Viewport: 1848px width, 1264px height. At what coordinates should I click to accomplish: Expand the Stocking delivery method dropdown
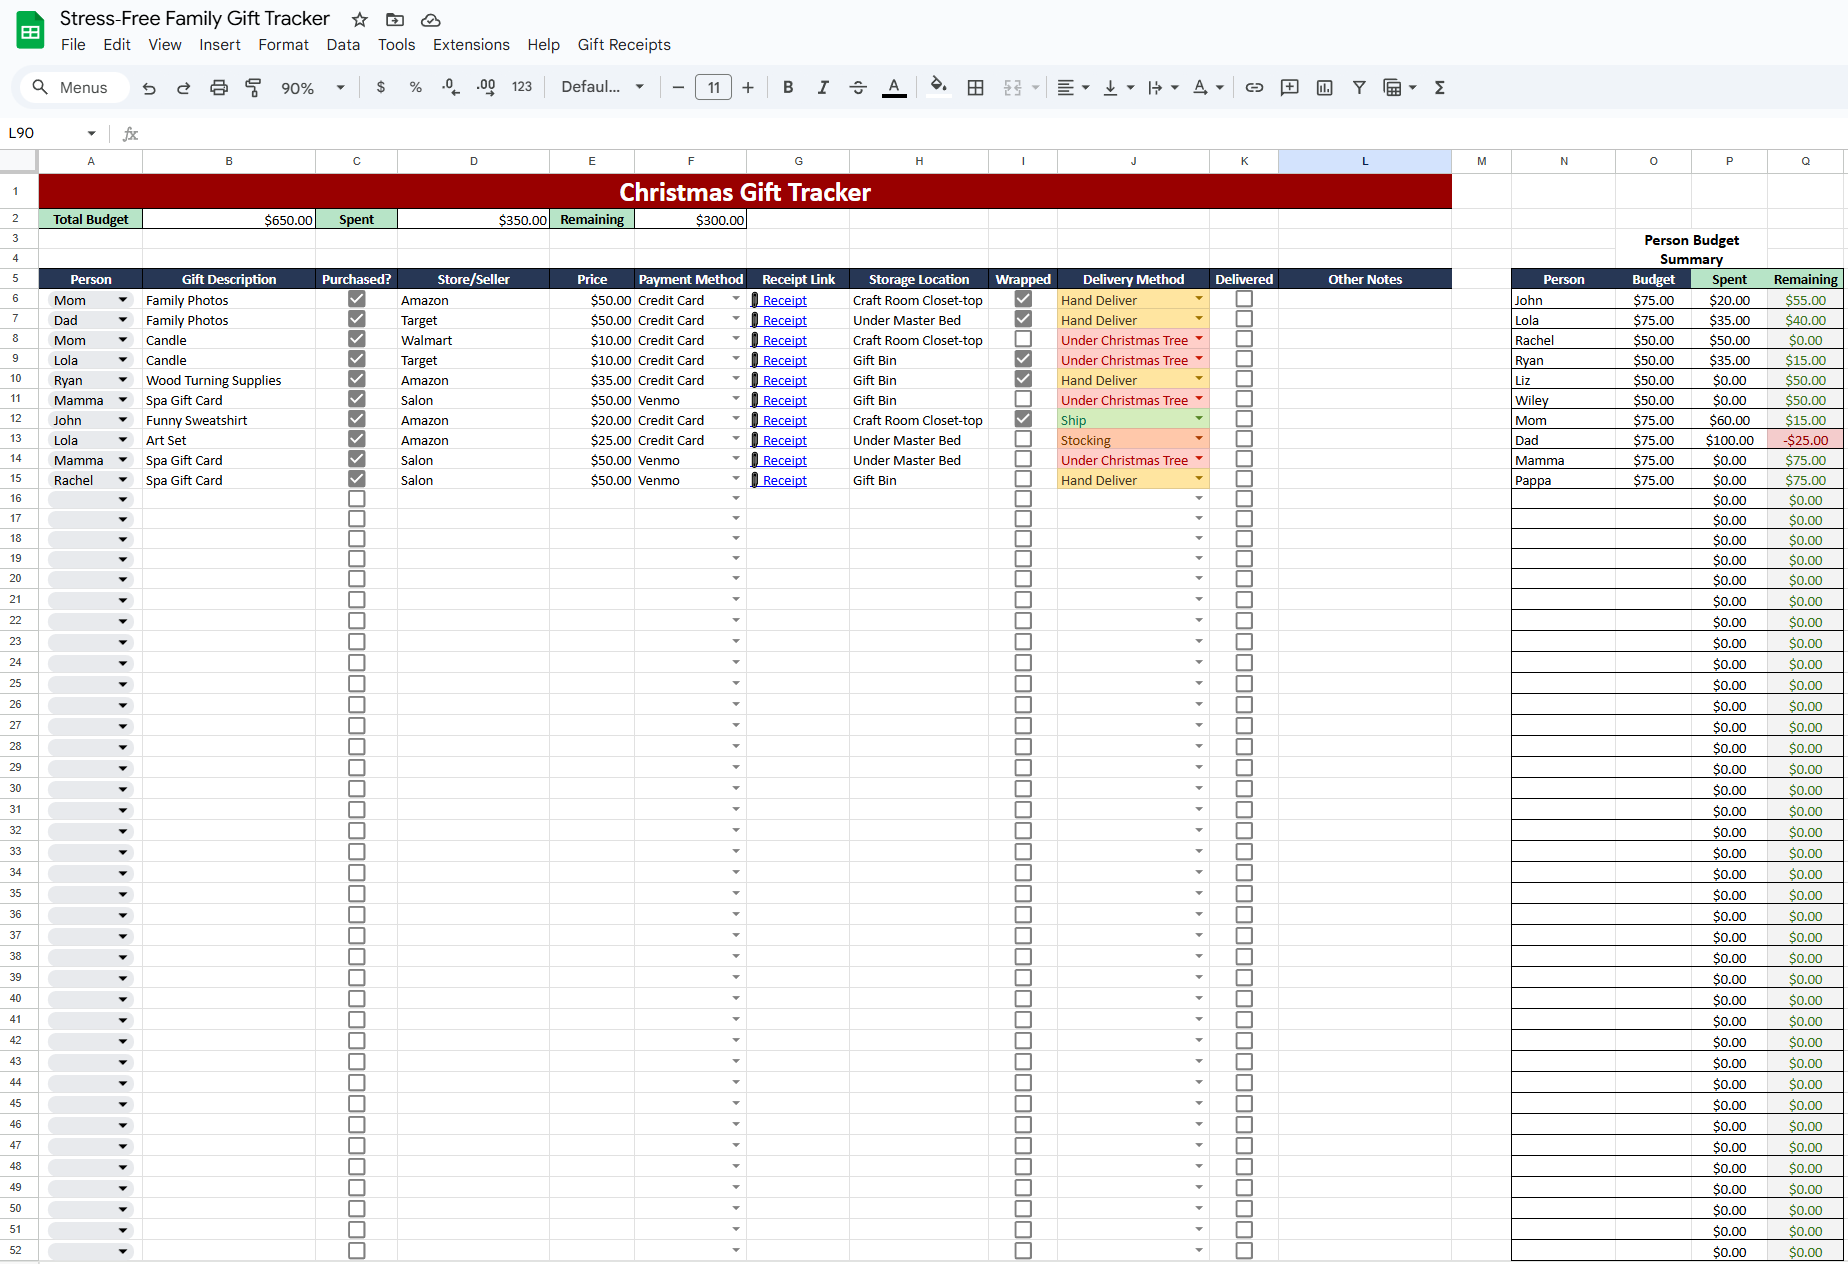coord(1198,439)
